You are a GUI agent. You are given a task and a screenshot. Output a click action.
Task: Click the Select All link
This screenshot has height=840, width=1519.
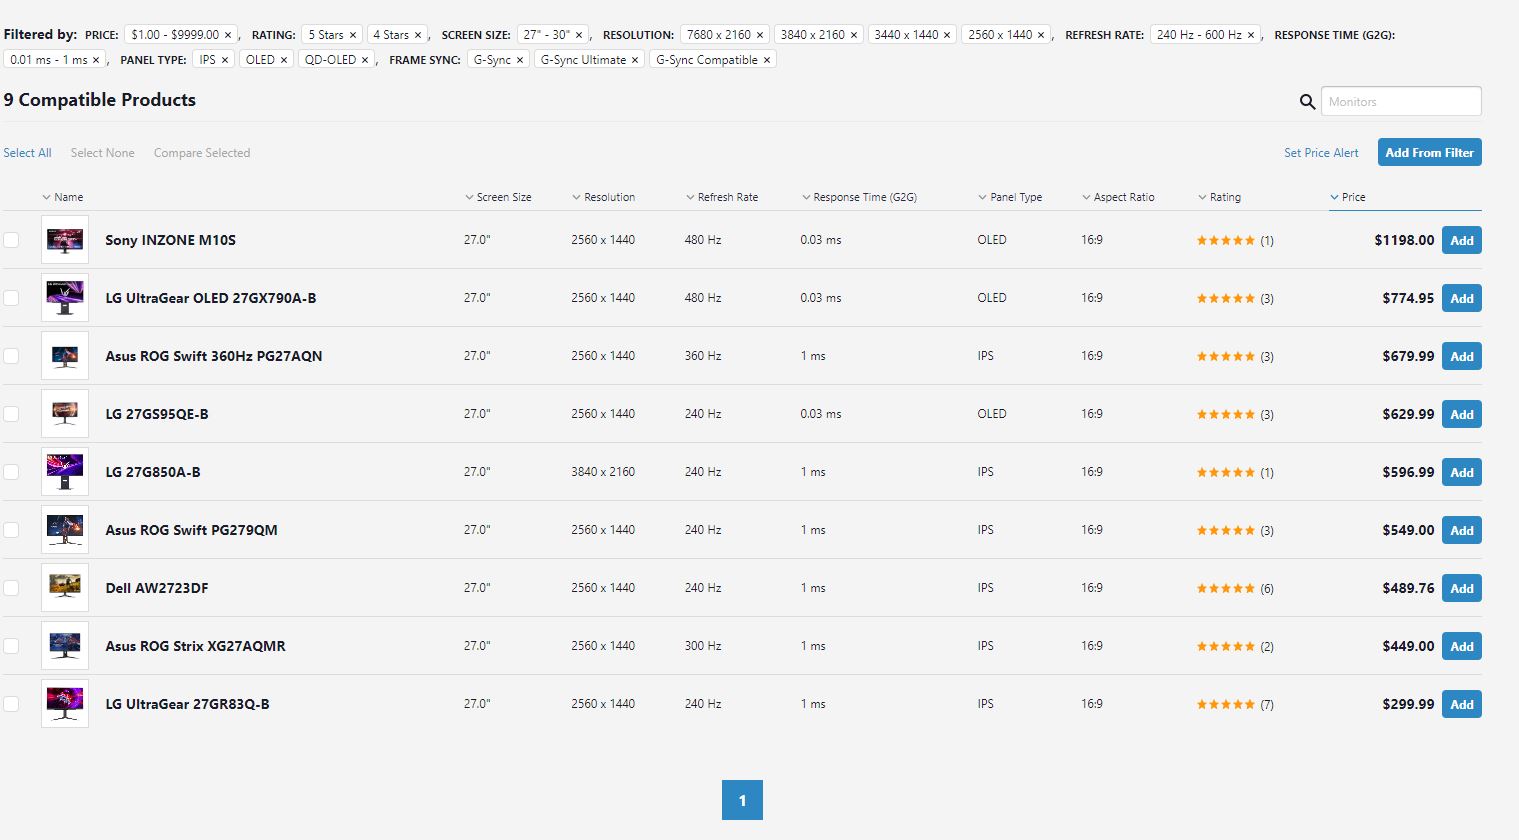pyautogui.click(x=27, y=153)
